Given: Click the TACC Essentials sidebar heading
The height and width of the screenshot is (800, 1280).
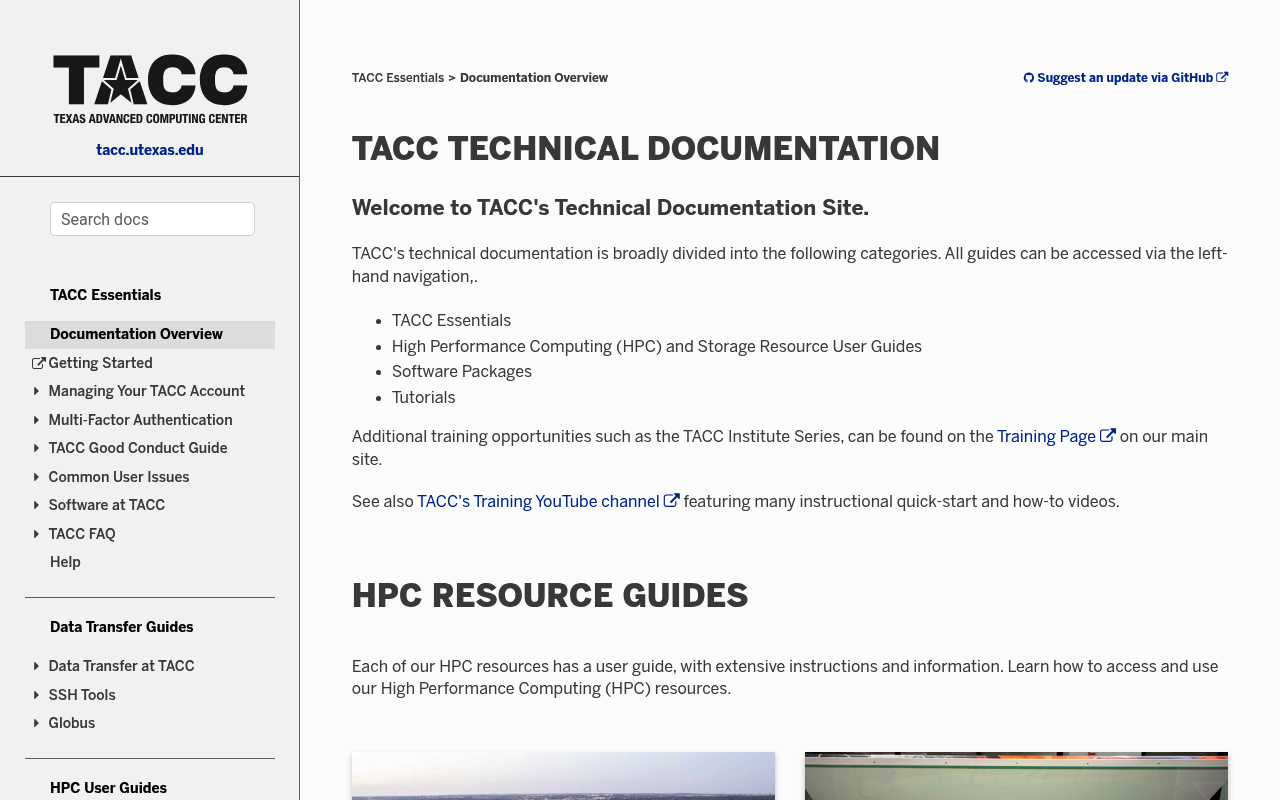Looking at the screenshot, I should (x=105, y=295).
